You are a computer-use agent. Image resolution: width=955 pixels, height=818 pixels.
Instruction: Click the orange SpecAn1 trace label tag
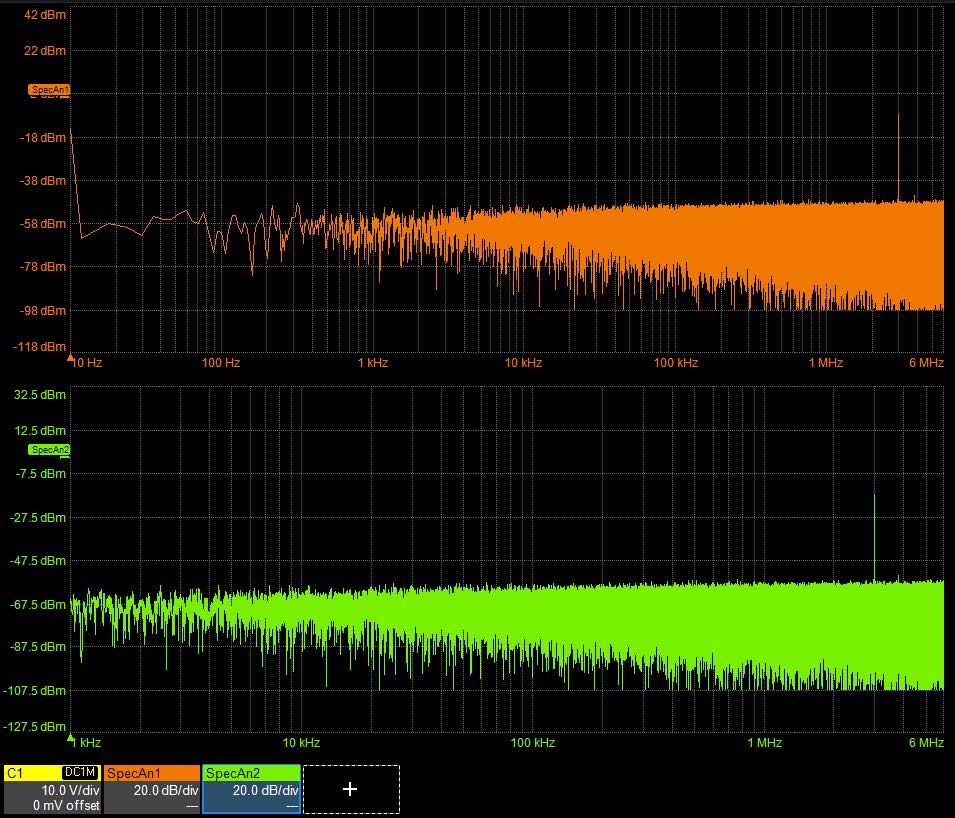(49, 90)
